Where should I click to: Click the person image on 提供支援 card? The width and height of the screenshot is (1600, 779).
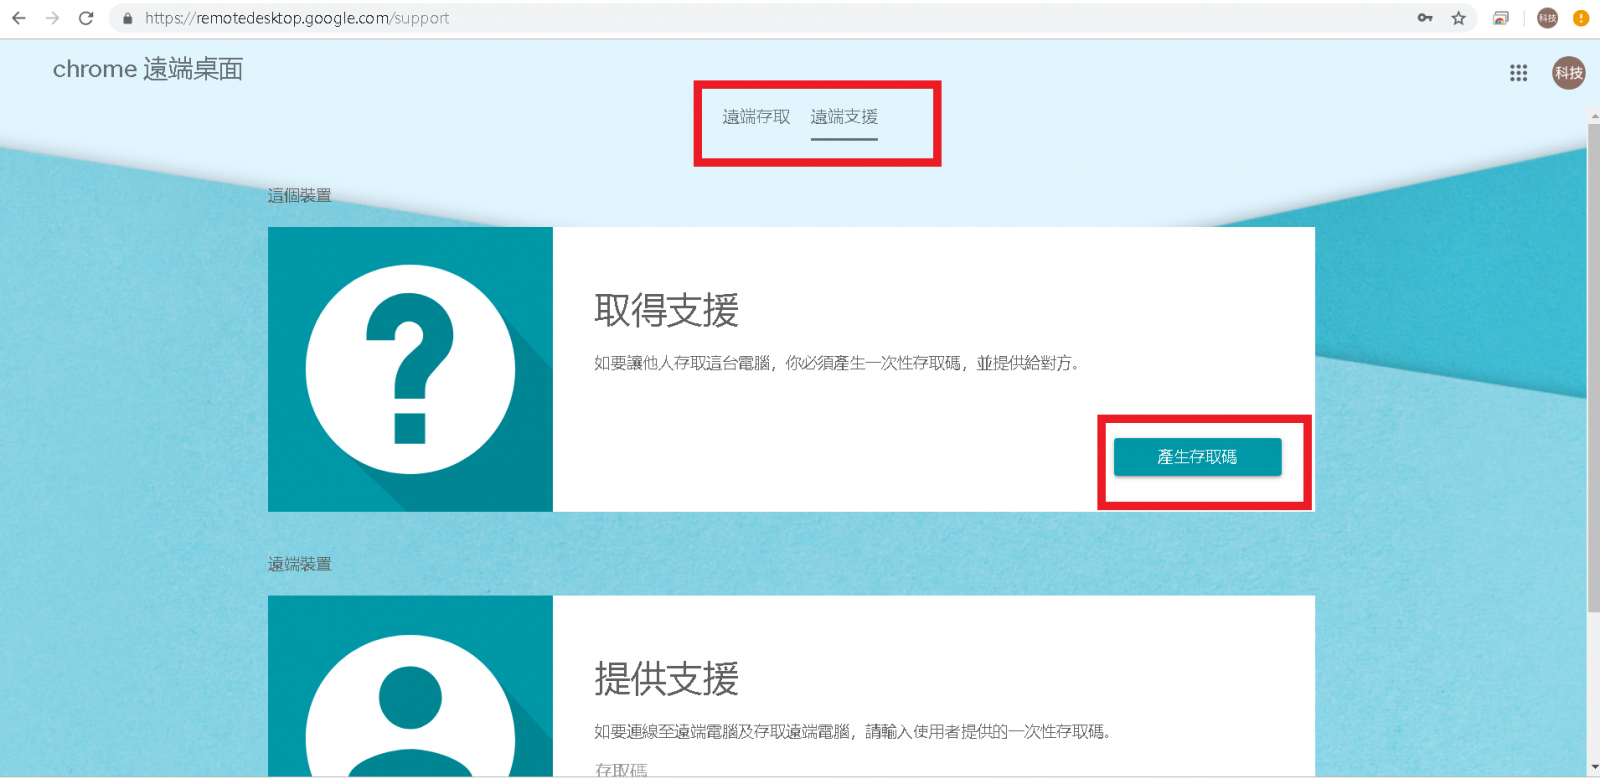(x=410, y=686)
